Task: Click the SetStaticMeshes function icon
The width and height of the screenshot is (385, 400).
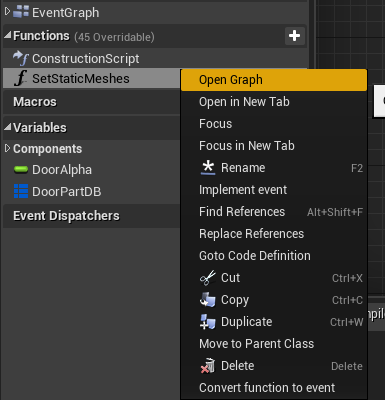Action: (20, 79)
